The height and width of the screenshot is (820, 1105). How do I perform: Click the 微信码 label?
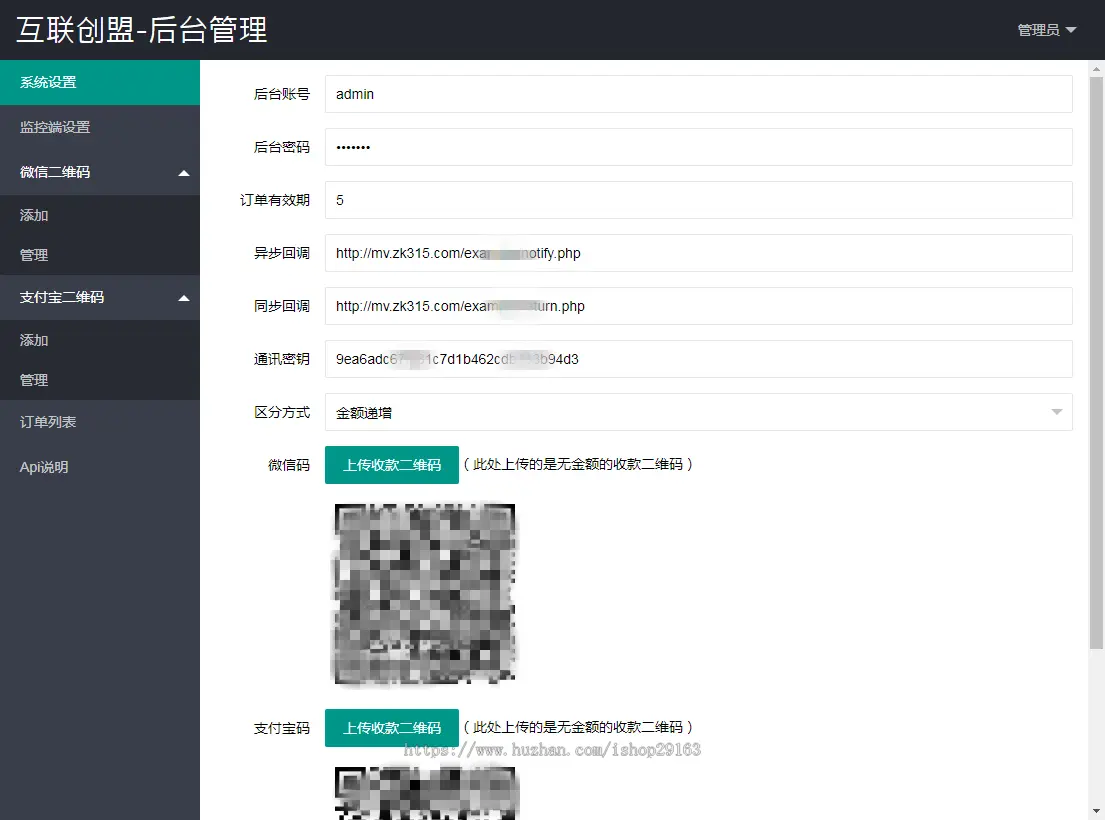tap(289, 465)
